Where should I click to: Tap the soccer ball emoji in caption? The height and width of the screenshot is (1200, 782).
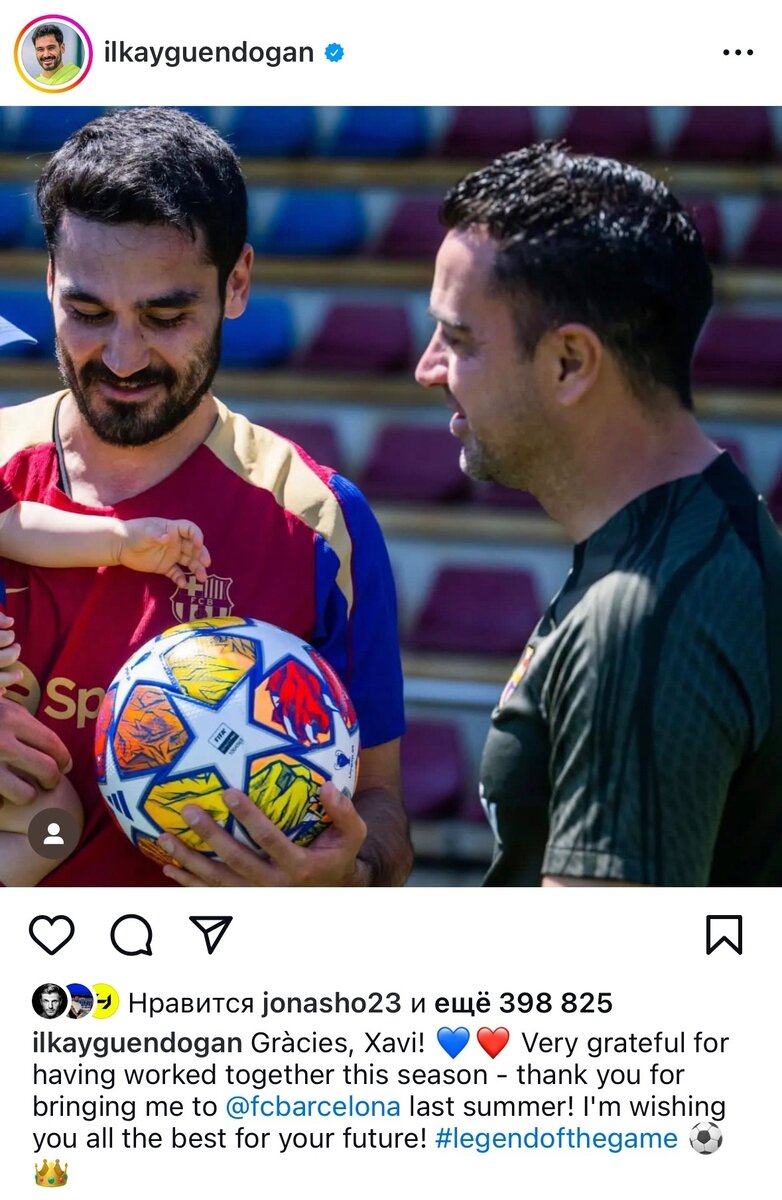[706, 1139]
